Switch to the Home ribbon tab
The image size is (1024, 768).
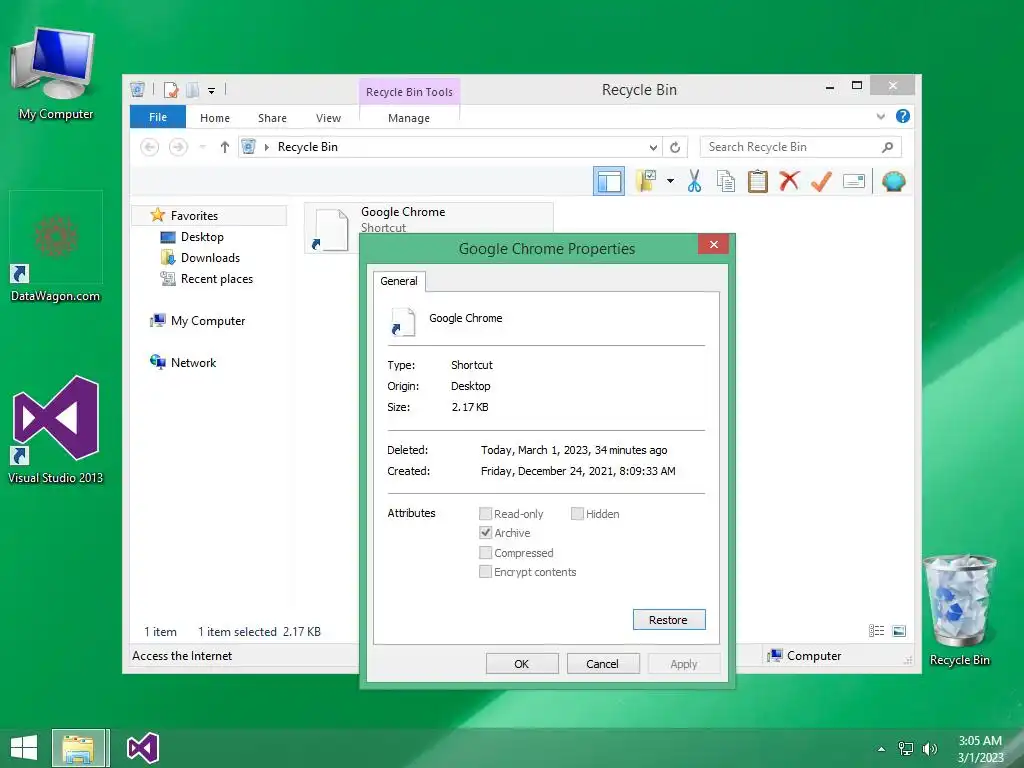(215, 118)
